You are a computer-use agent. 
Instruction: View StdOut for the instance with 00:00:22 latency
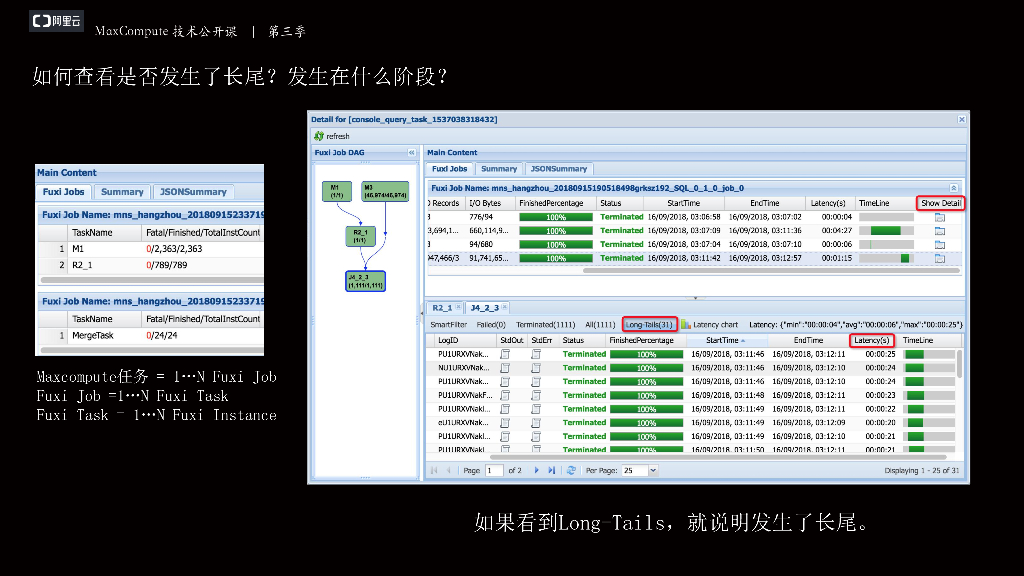[505, 409]
